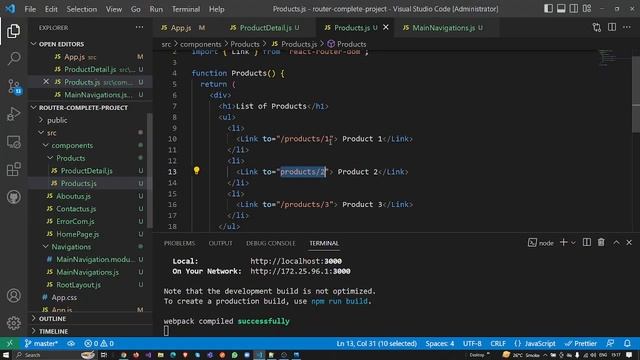Close the Products.js editor tab

385,27
